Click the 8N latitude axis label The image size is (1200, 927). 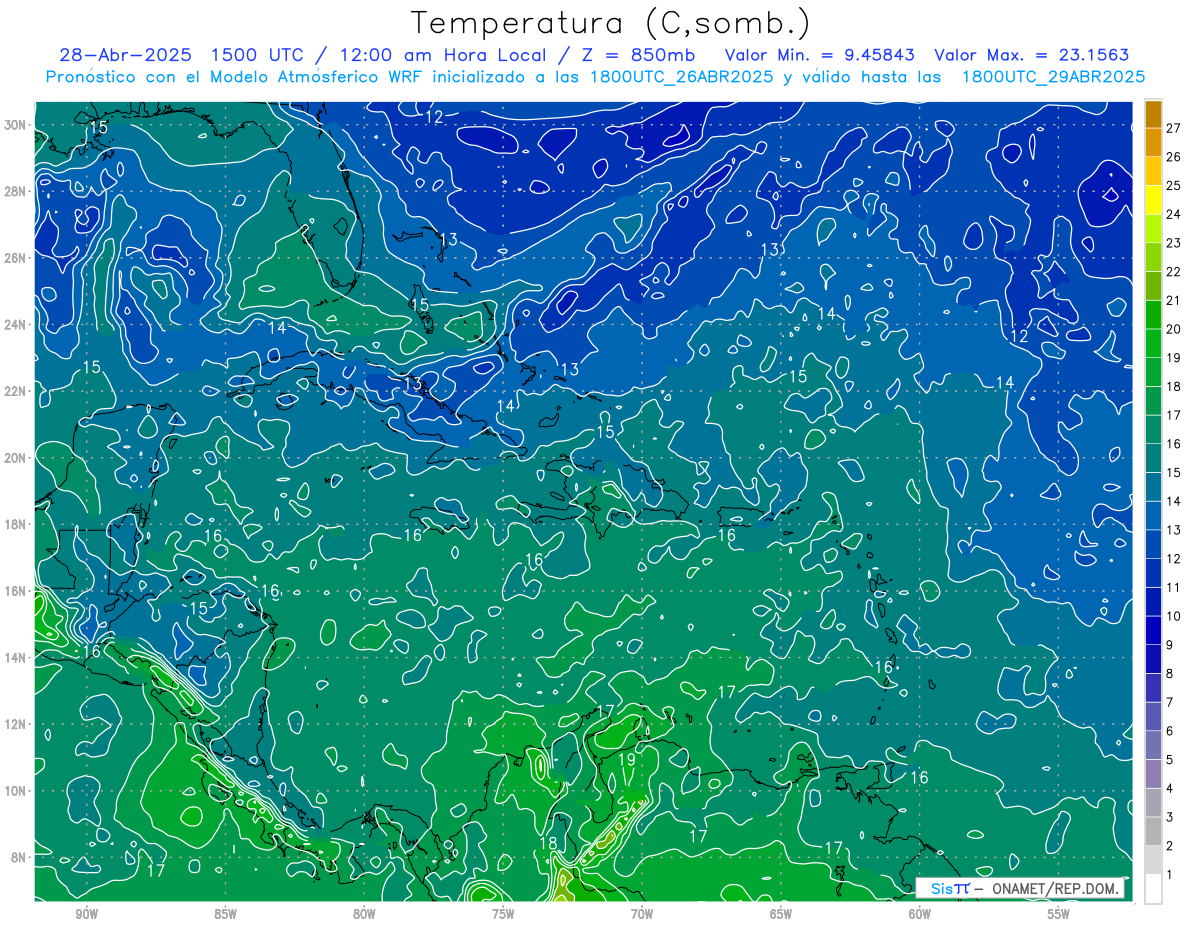pos(18,857)
